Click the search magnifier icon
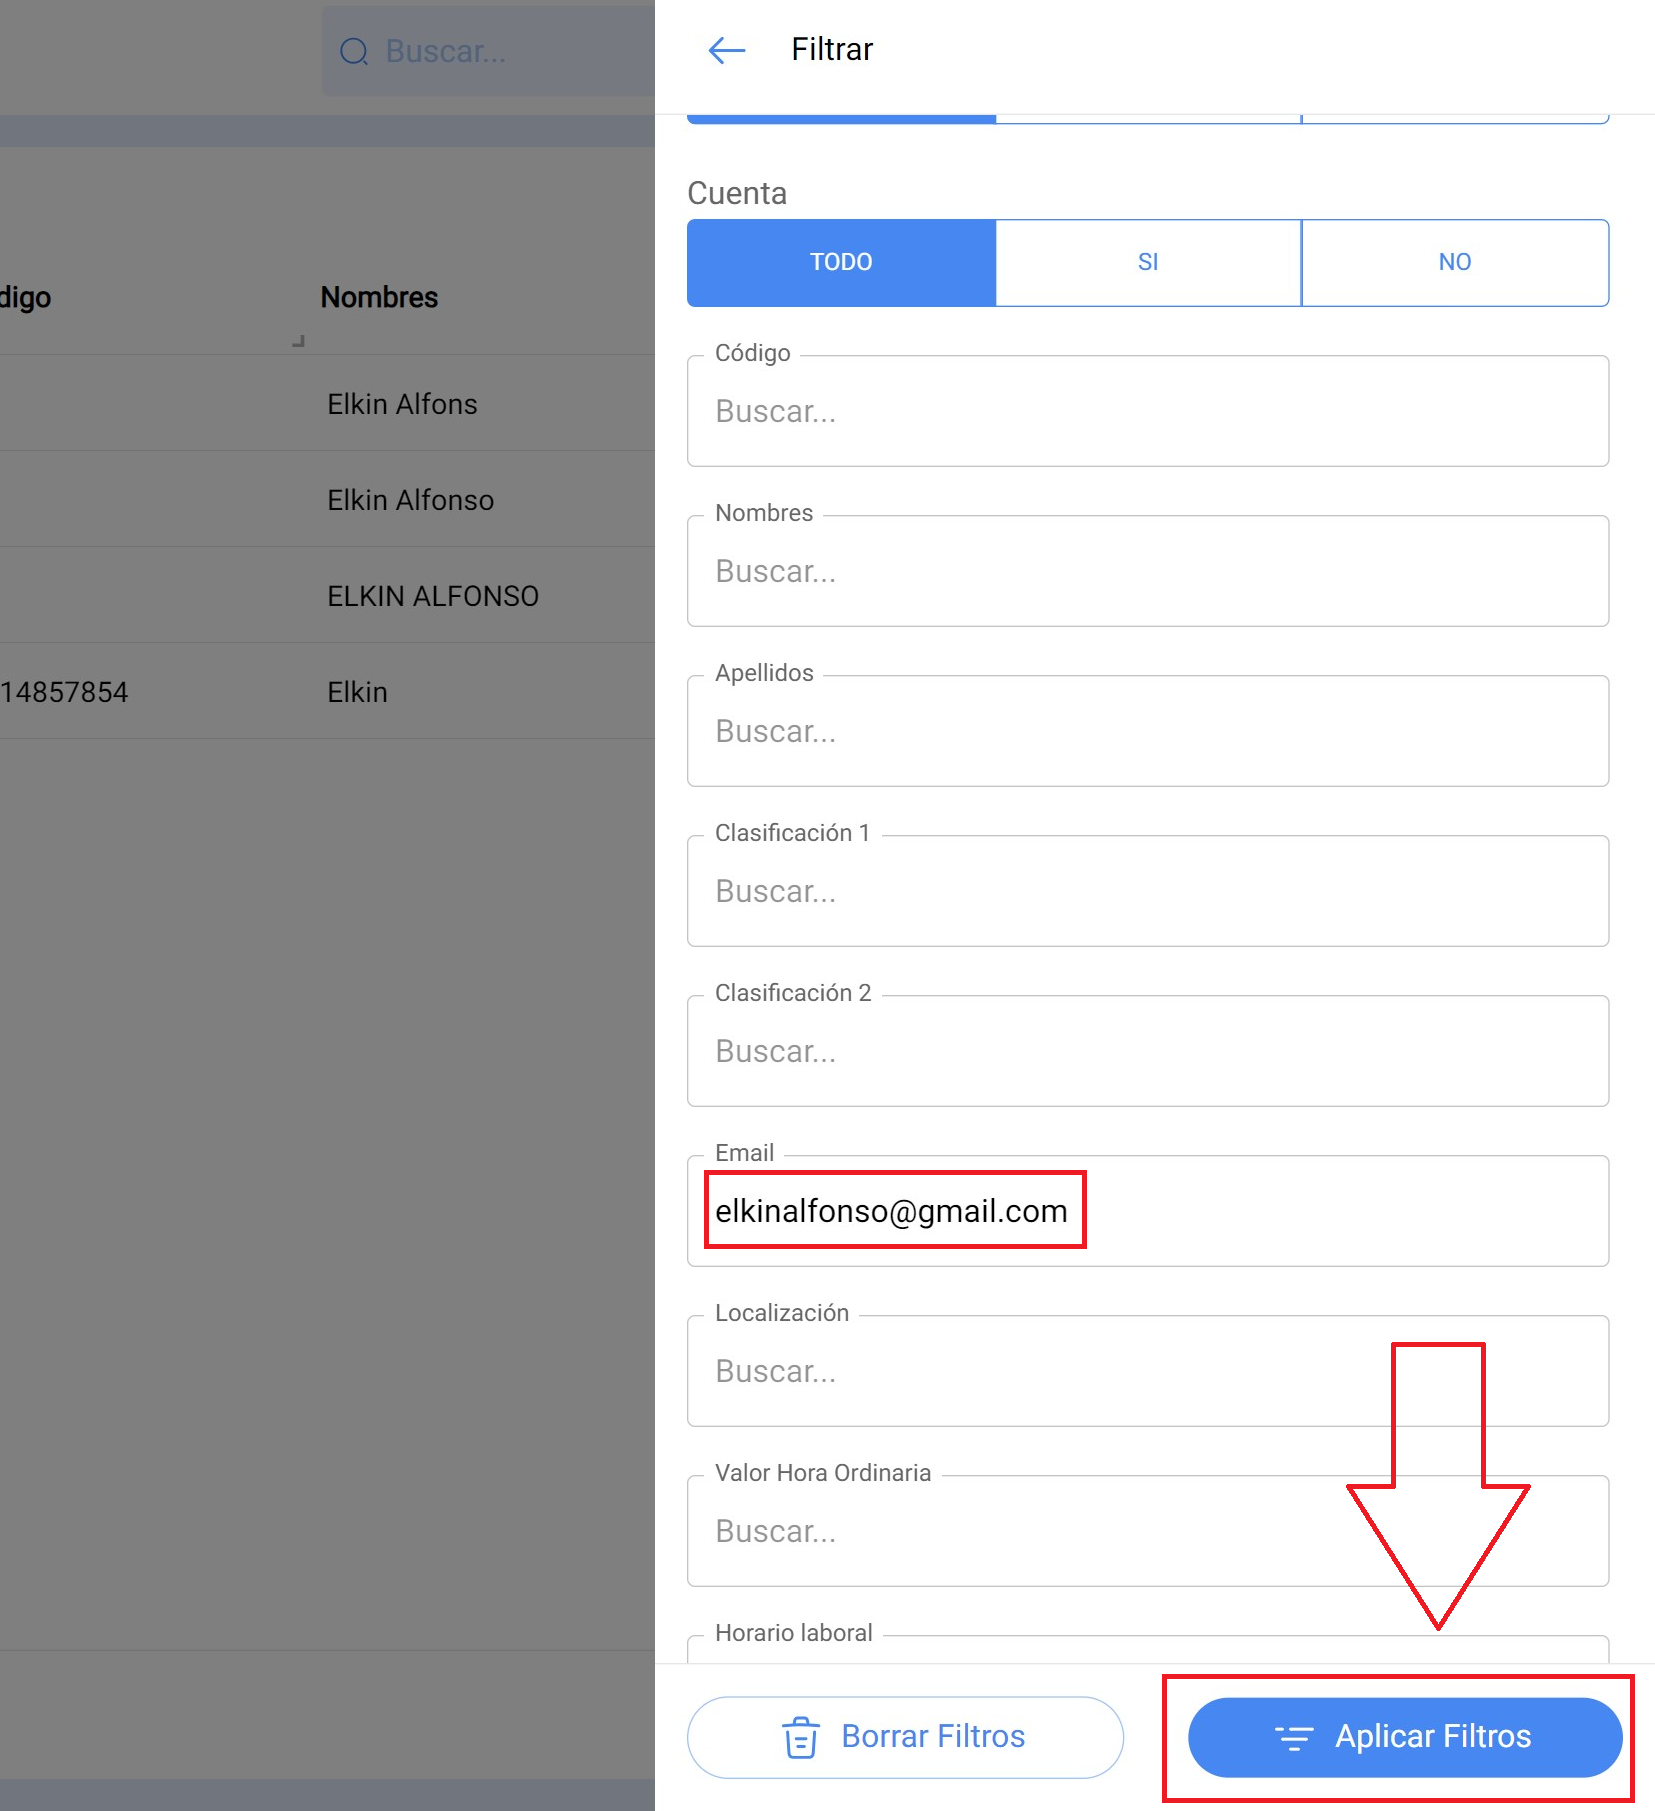The width and height of the screenshot is (1655, 1811). [354, 52]
